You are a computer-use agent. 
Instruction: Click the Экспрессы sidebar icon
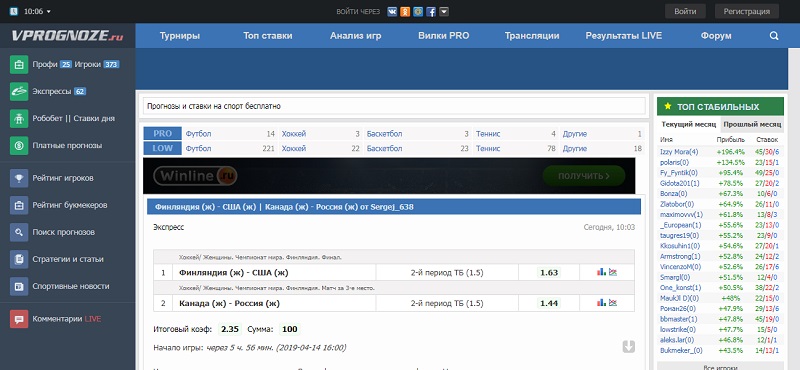tap(19, 91)
